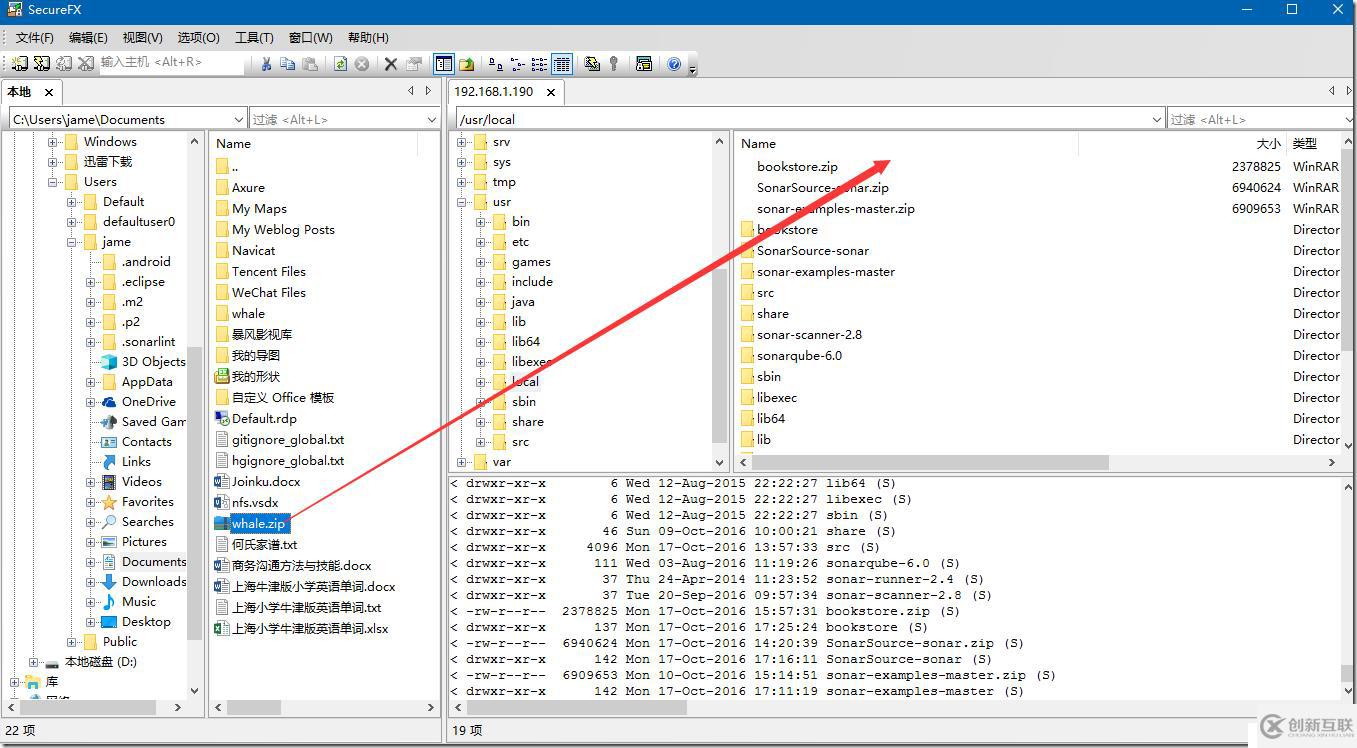Click the remote file list horizontal scrollbar

coord(930,462)
